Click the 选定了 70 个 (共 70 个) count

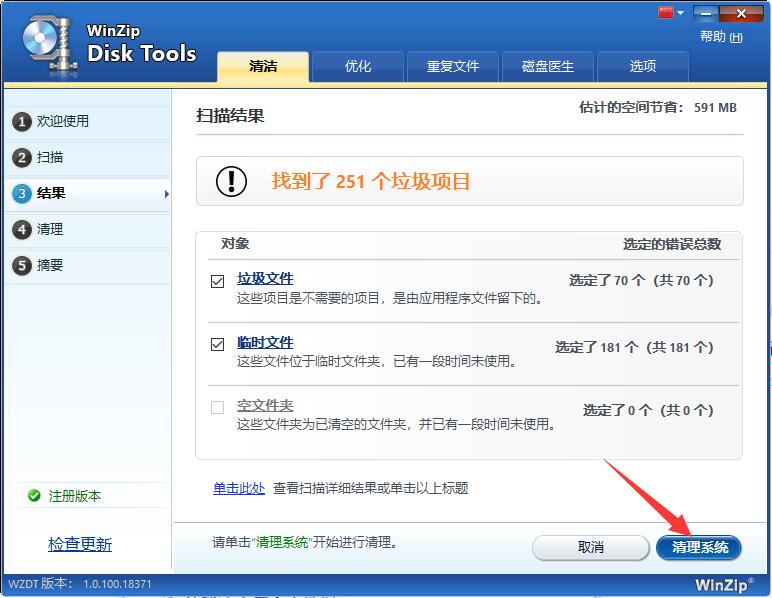pyautogui.click(x=641, y=281)
